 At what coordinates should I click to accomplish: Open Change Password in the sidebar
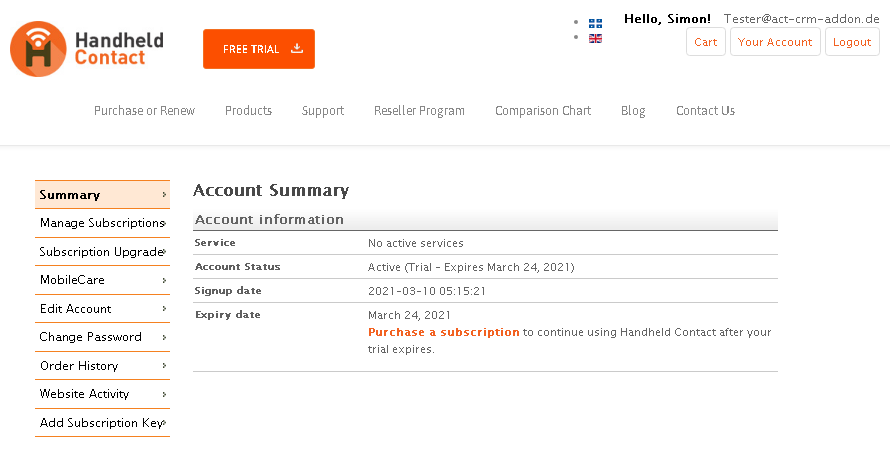[102, 337]
